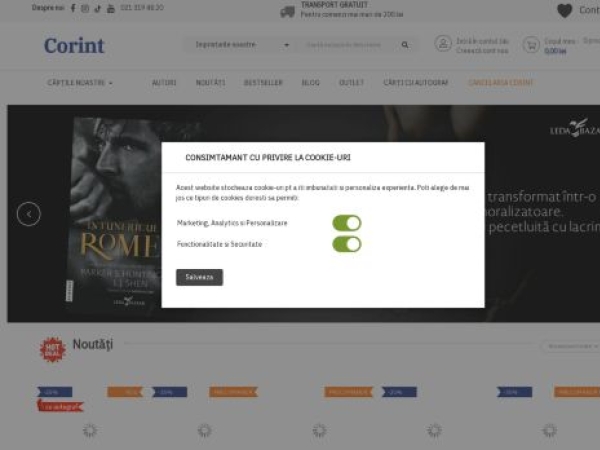Click the Hot badge beside Noutăți
The width and height of the screenshot is (600, 450).
point(53,349)
